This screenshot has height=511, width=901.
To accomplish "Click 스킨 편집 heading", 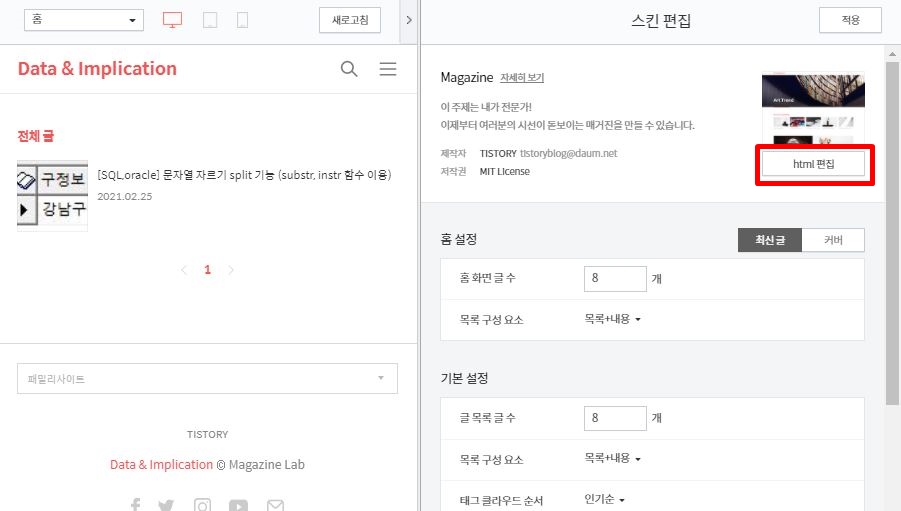I will tap(661, 21).
